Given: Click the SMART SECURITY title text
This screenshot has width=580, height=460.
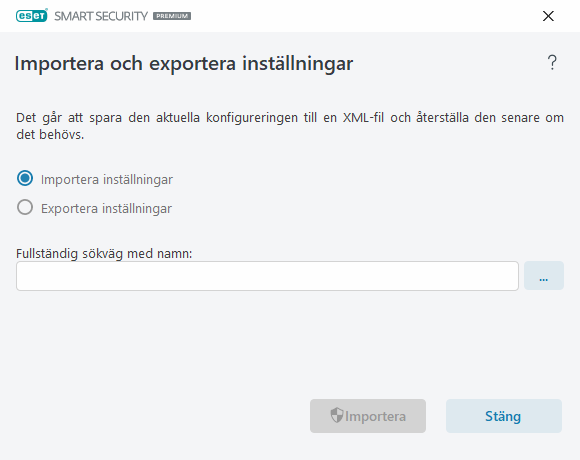Looking at the screenshot, I should click(101, 16).
